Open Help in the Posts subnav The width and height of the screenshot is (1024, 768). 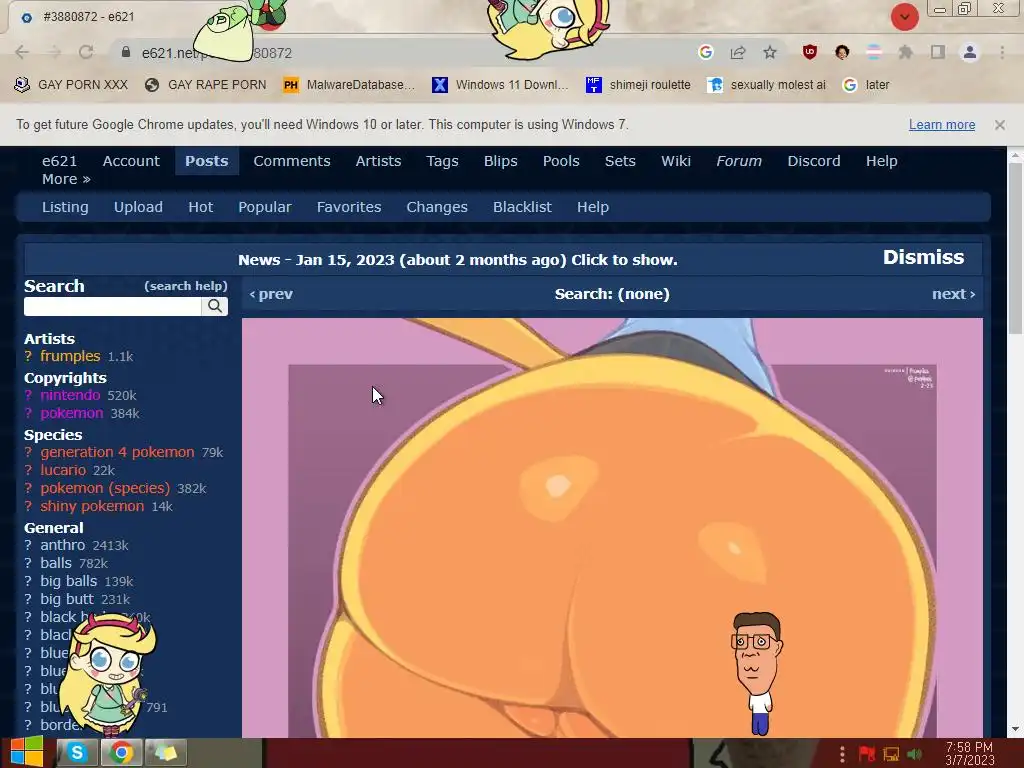tap(593, 207)
